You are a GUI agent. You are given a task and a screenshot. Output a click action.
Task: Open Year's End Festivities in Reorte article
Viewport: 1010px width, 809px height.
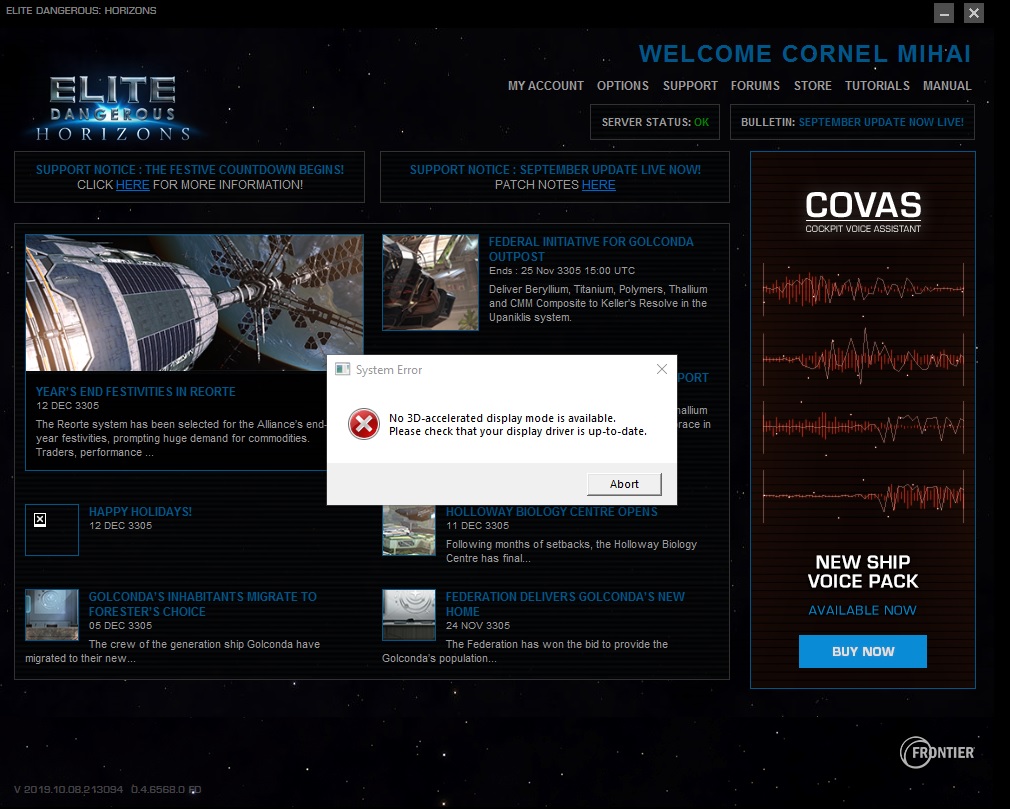[x=135, y=392]
